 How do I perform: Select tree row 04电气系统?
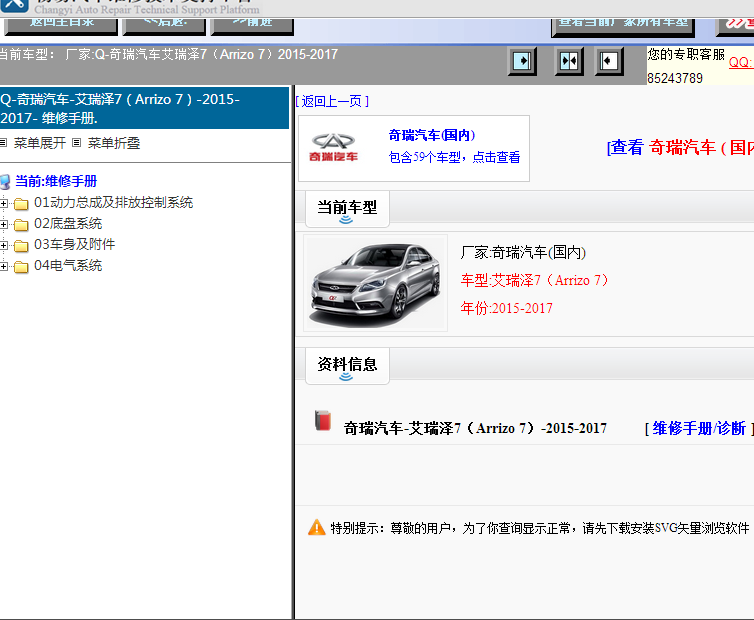coord(68,266)
